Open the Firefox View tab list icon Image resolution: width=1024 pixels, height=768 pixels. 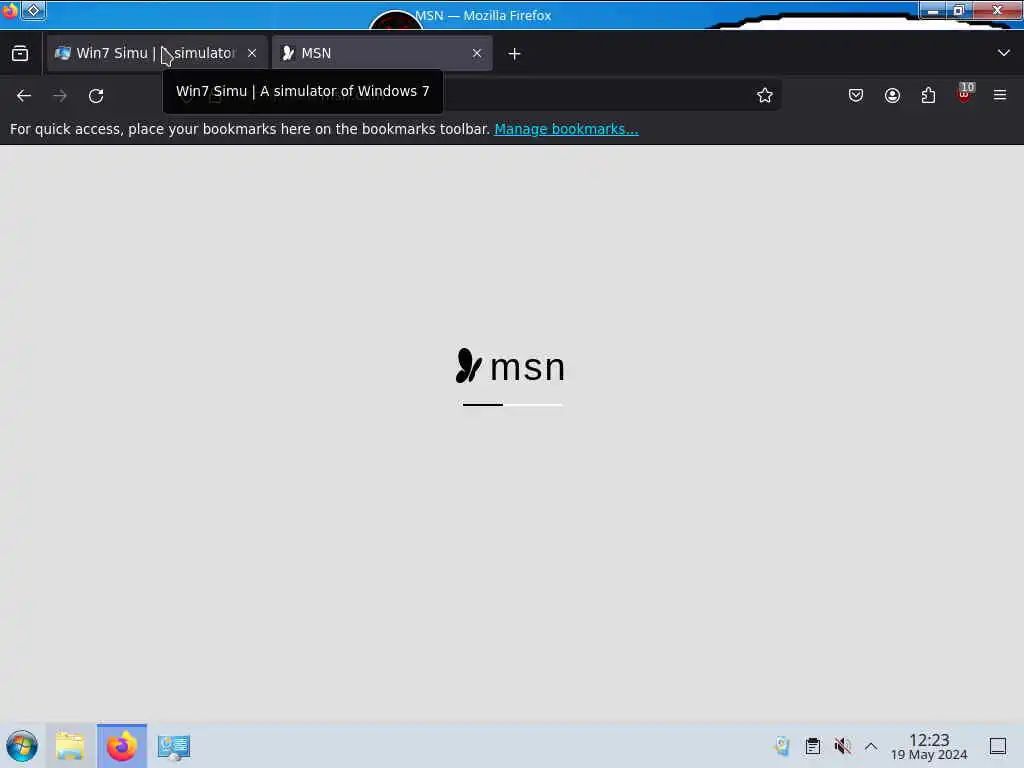[20, 54]
